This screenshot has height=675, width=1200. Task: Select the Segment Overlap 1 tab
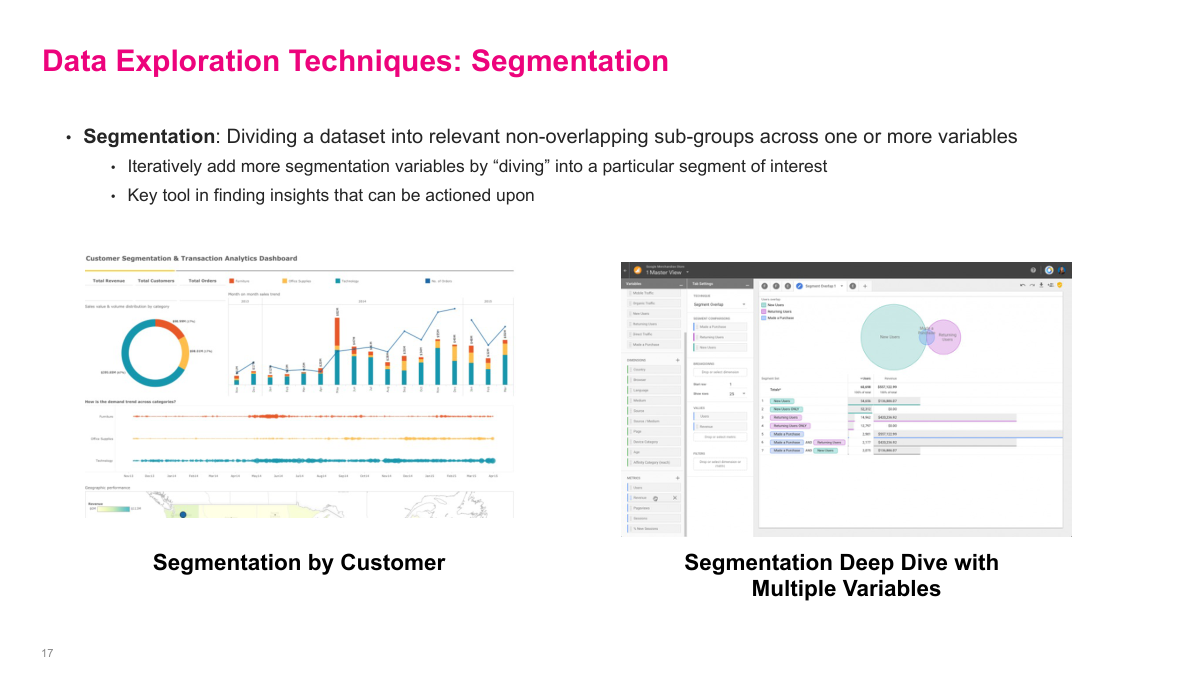[x=822, y=286]
